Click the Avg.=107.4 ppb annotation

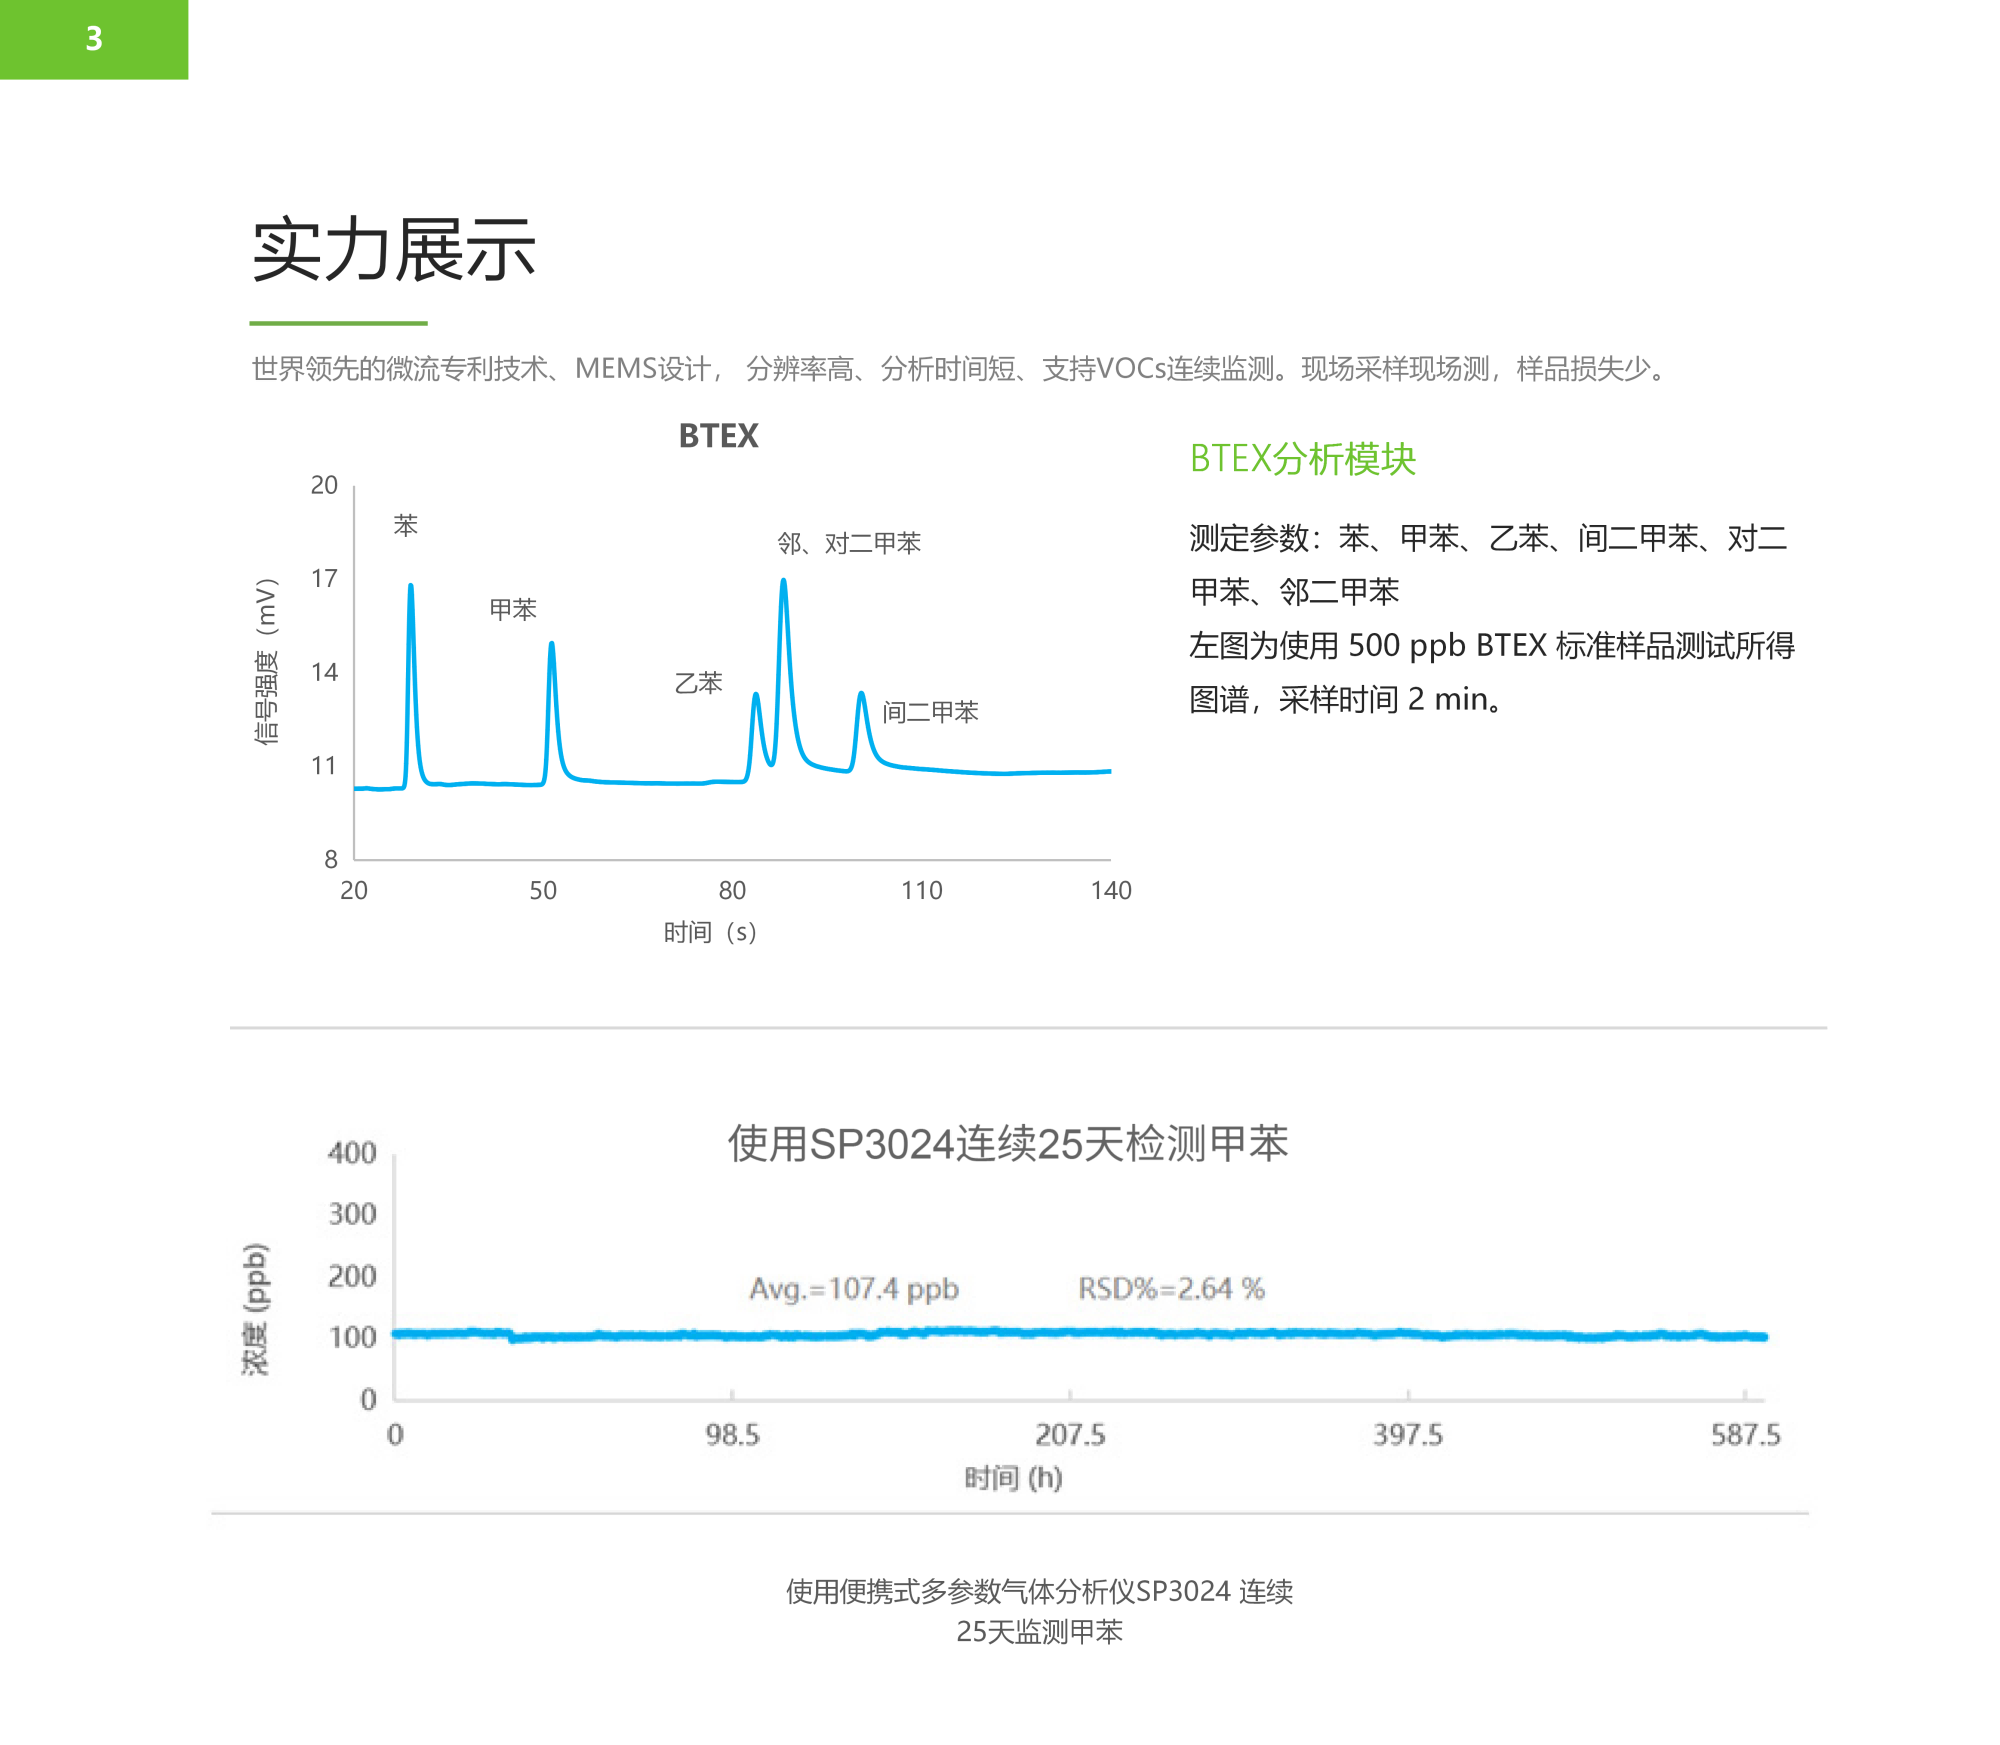coord(854,1288)
